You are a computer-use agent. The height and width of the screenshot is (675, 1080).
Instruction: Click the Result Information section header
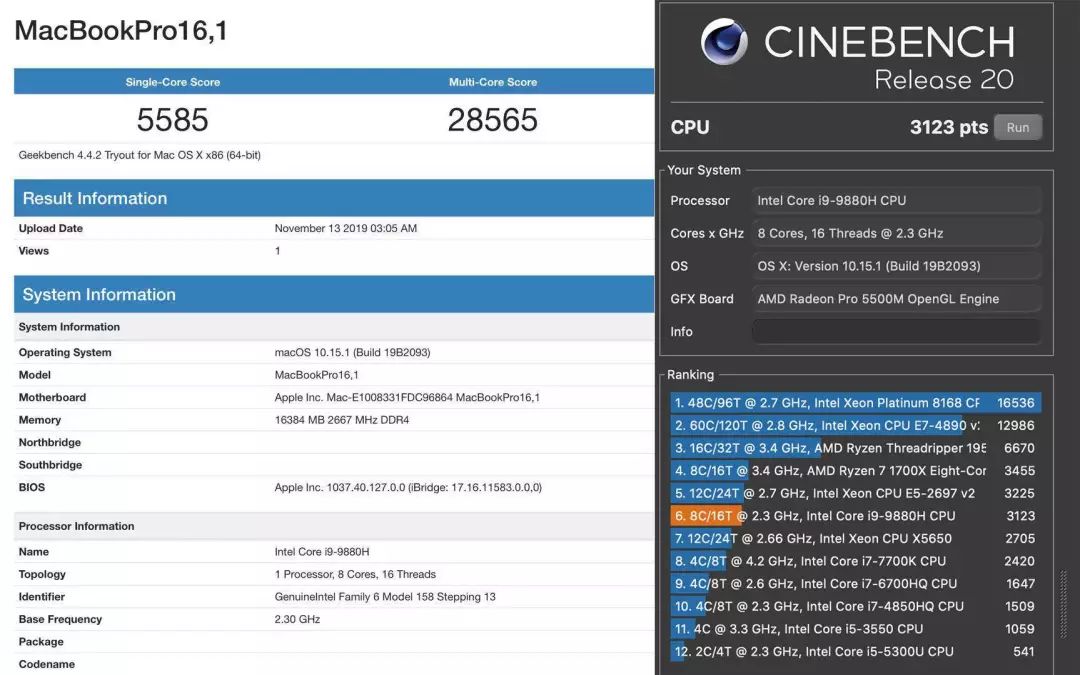(x=95, y=198)
